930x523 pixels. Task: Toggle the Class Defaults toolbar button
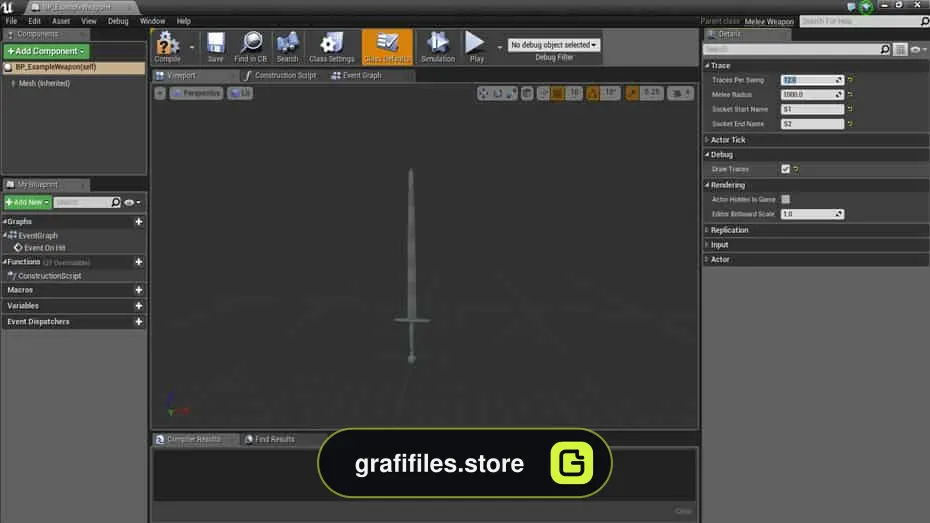click(387, 47)
